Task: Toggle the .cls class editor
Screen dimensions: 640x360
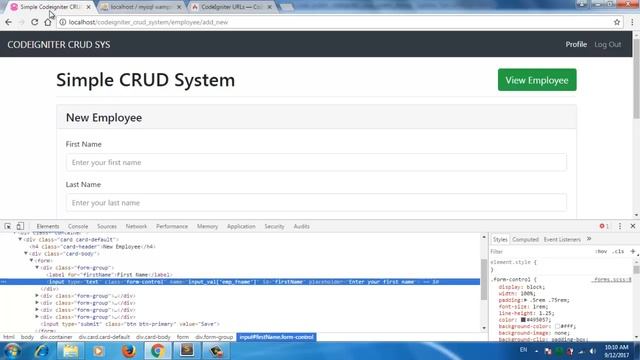Action: tap(619, 251)
